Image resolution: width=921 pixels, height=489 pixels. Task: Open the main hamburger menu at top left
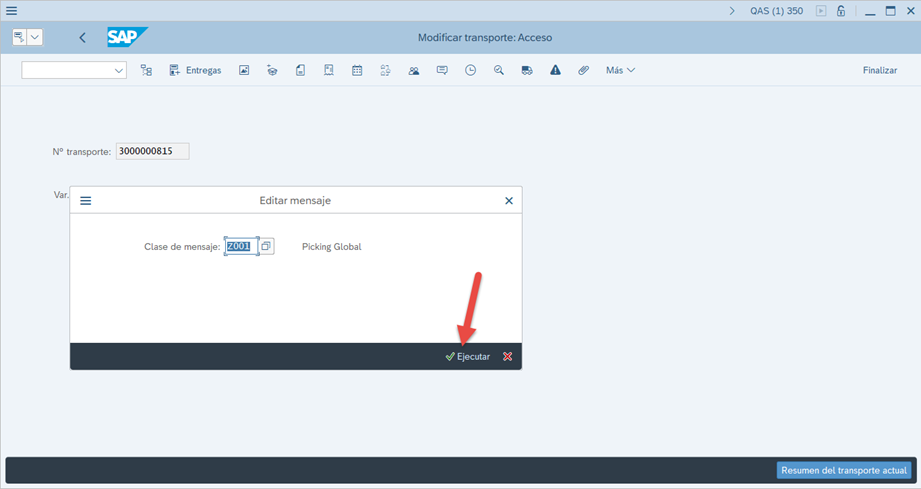(12, 11)
